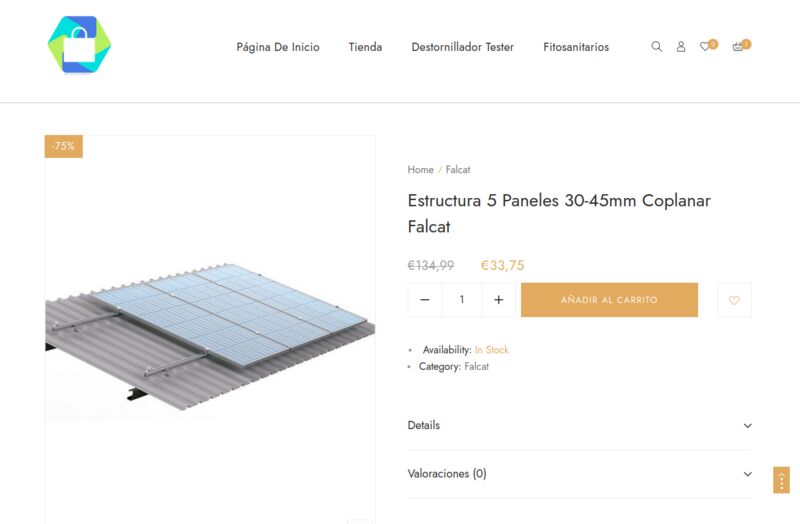Increase quantity with plus button
The height and width of the screenshot is (524, 800).
point(498,300)
